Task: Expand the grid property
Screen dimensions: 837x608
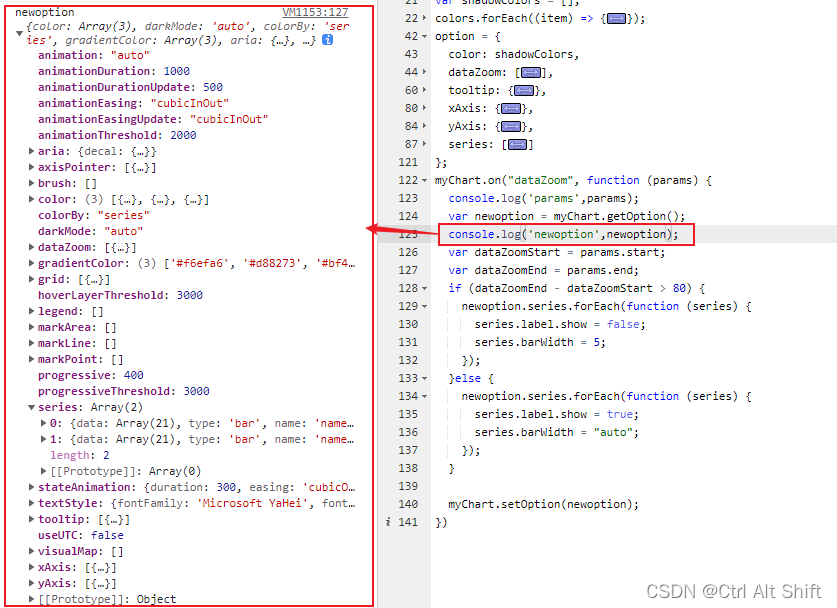Action: pos(31,279)
